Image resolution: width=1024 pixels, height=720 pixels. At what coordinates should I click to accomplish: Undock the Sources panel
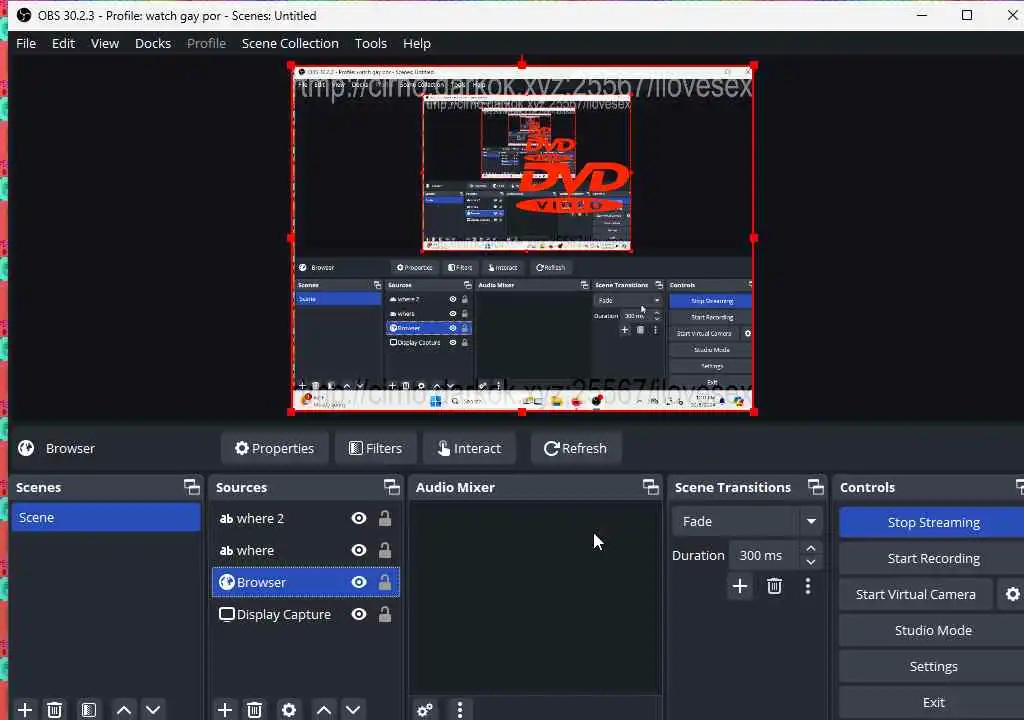point(392,487)
